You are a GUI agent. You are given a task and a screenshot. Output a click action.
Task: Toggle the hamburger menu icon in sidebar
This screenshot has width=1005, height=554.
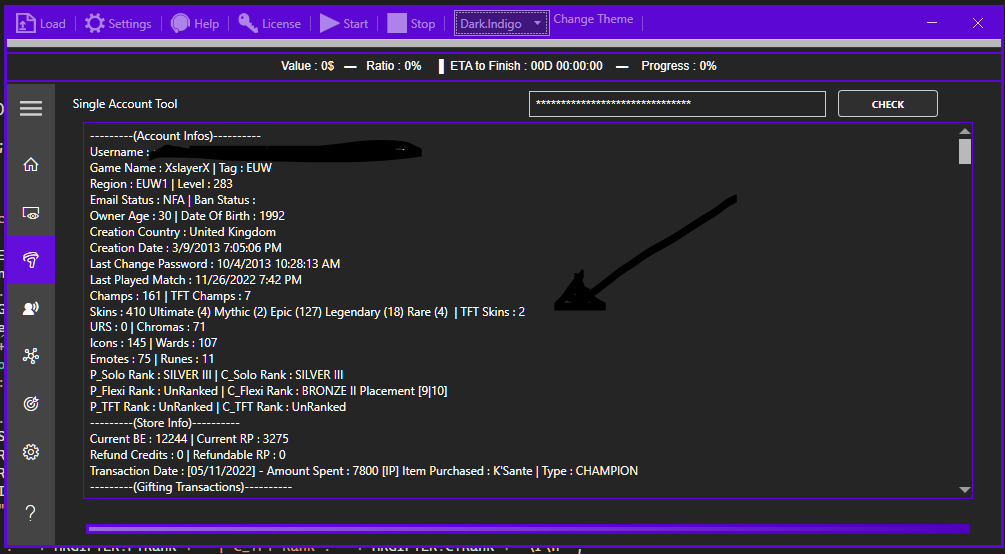pos(31,108)
